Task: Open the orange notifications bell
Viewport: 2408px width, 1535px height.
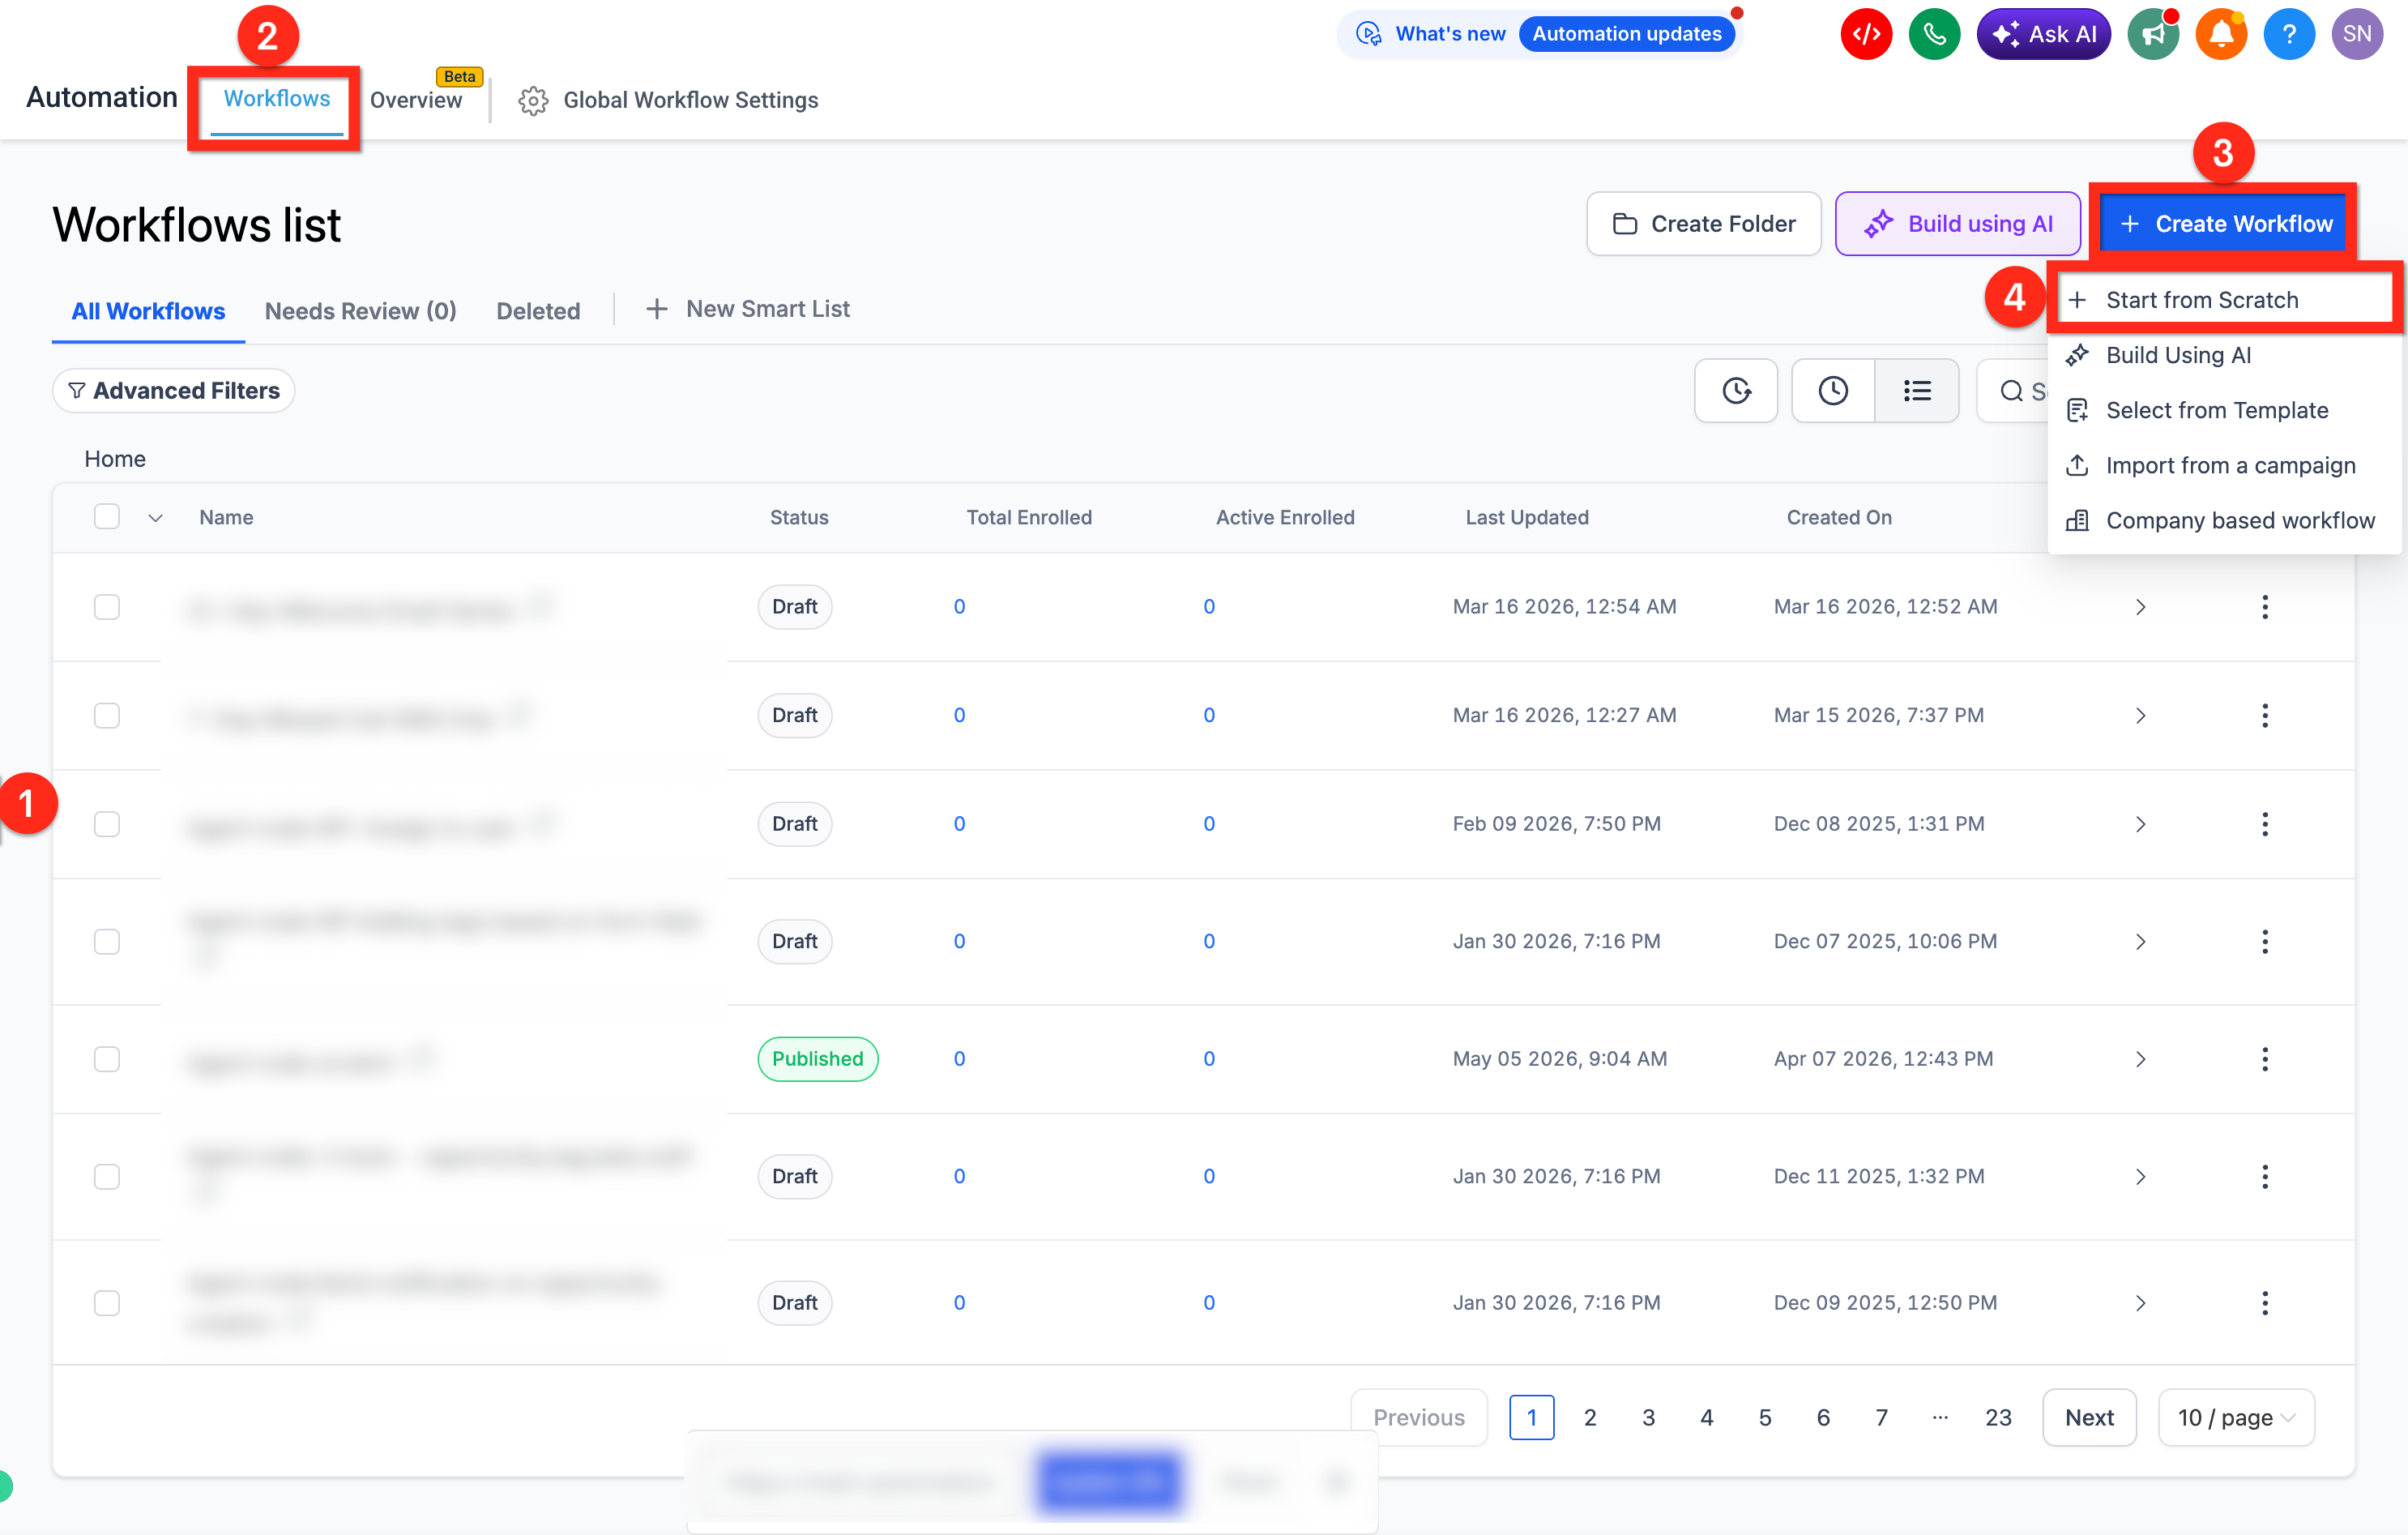Action: [2221, 34]
